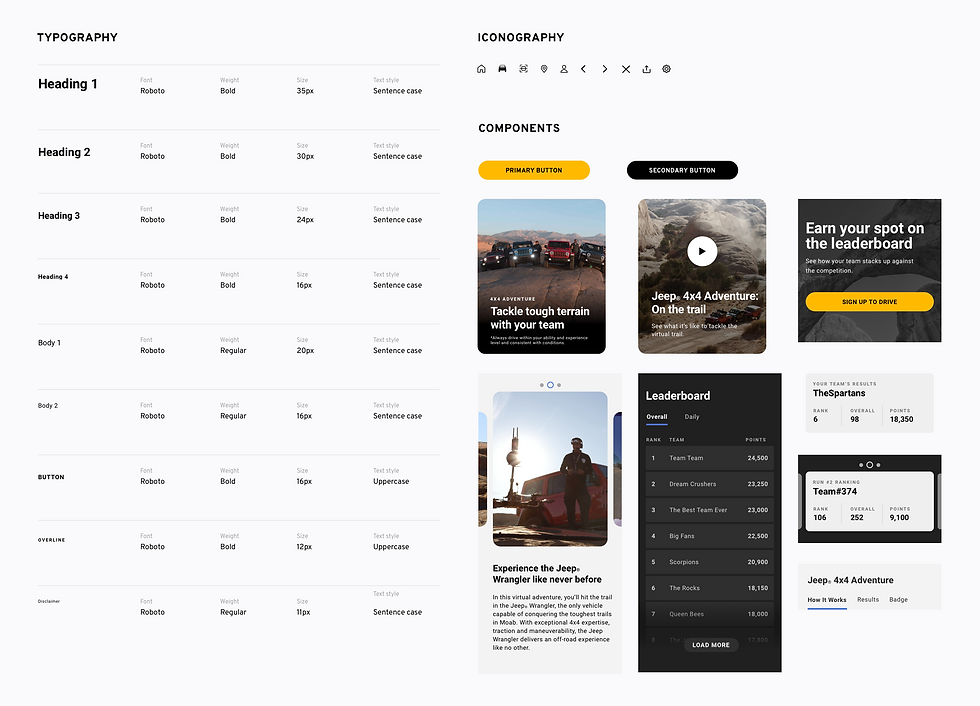The image size is (980, 706).
Task: Play the Jeep 4x4 Adventure video
Action: pos(702,251)
